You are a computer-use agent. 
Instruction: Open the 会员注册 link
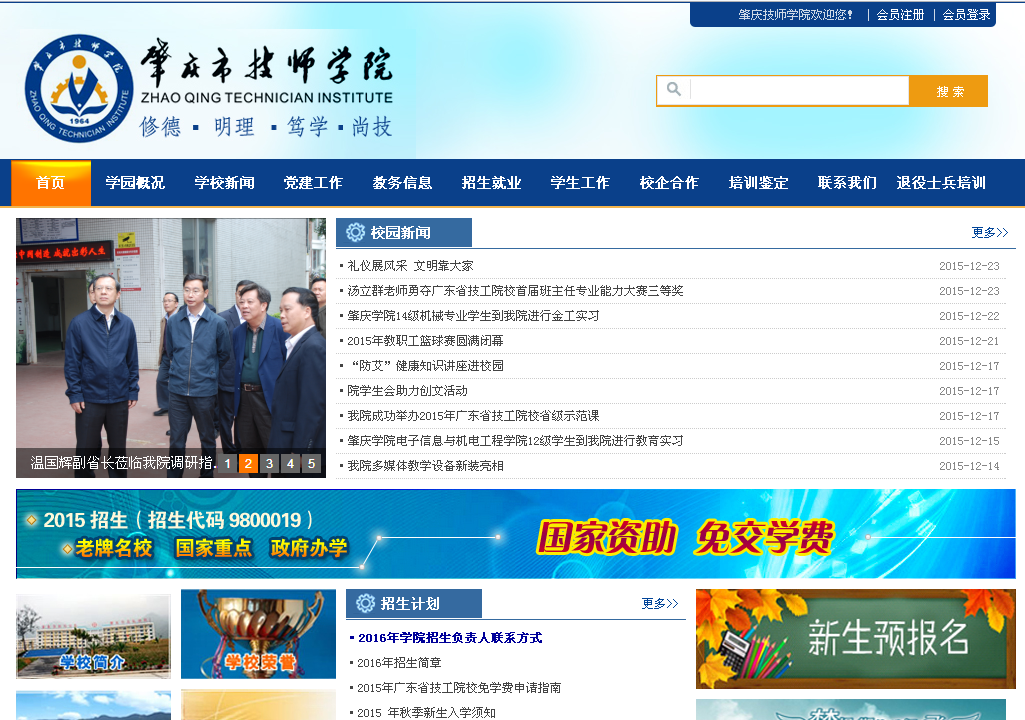tap(900, 14)
